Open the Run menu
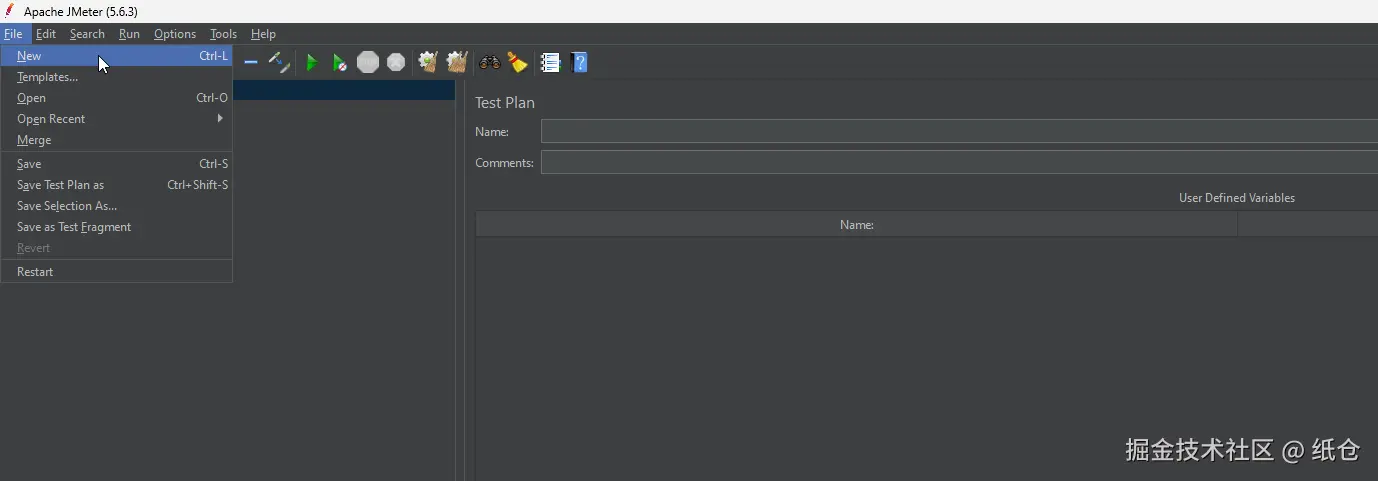This screenshot has height=481, width=1378. (129, 34)
